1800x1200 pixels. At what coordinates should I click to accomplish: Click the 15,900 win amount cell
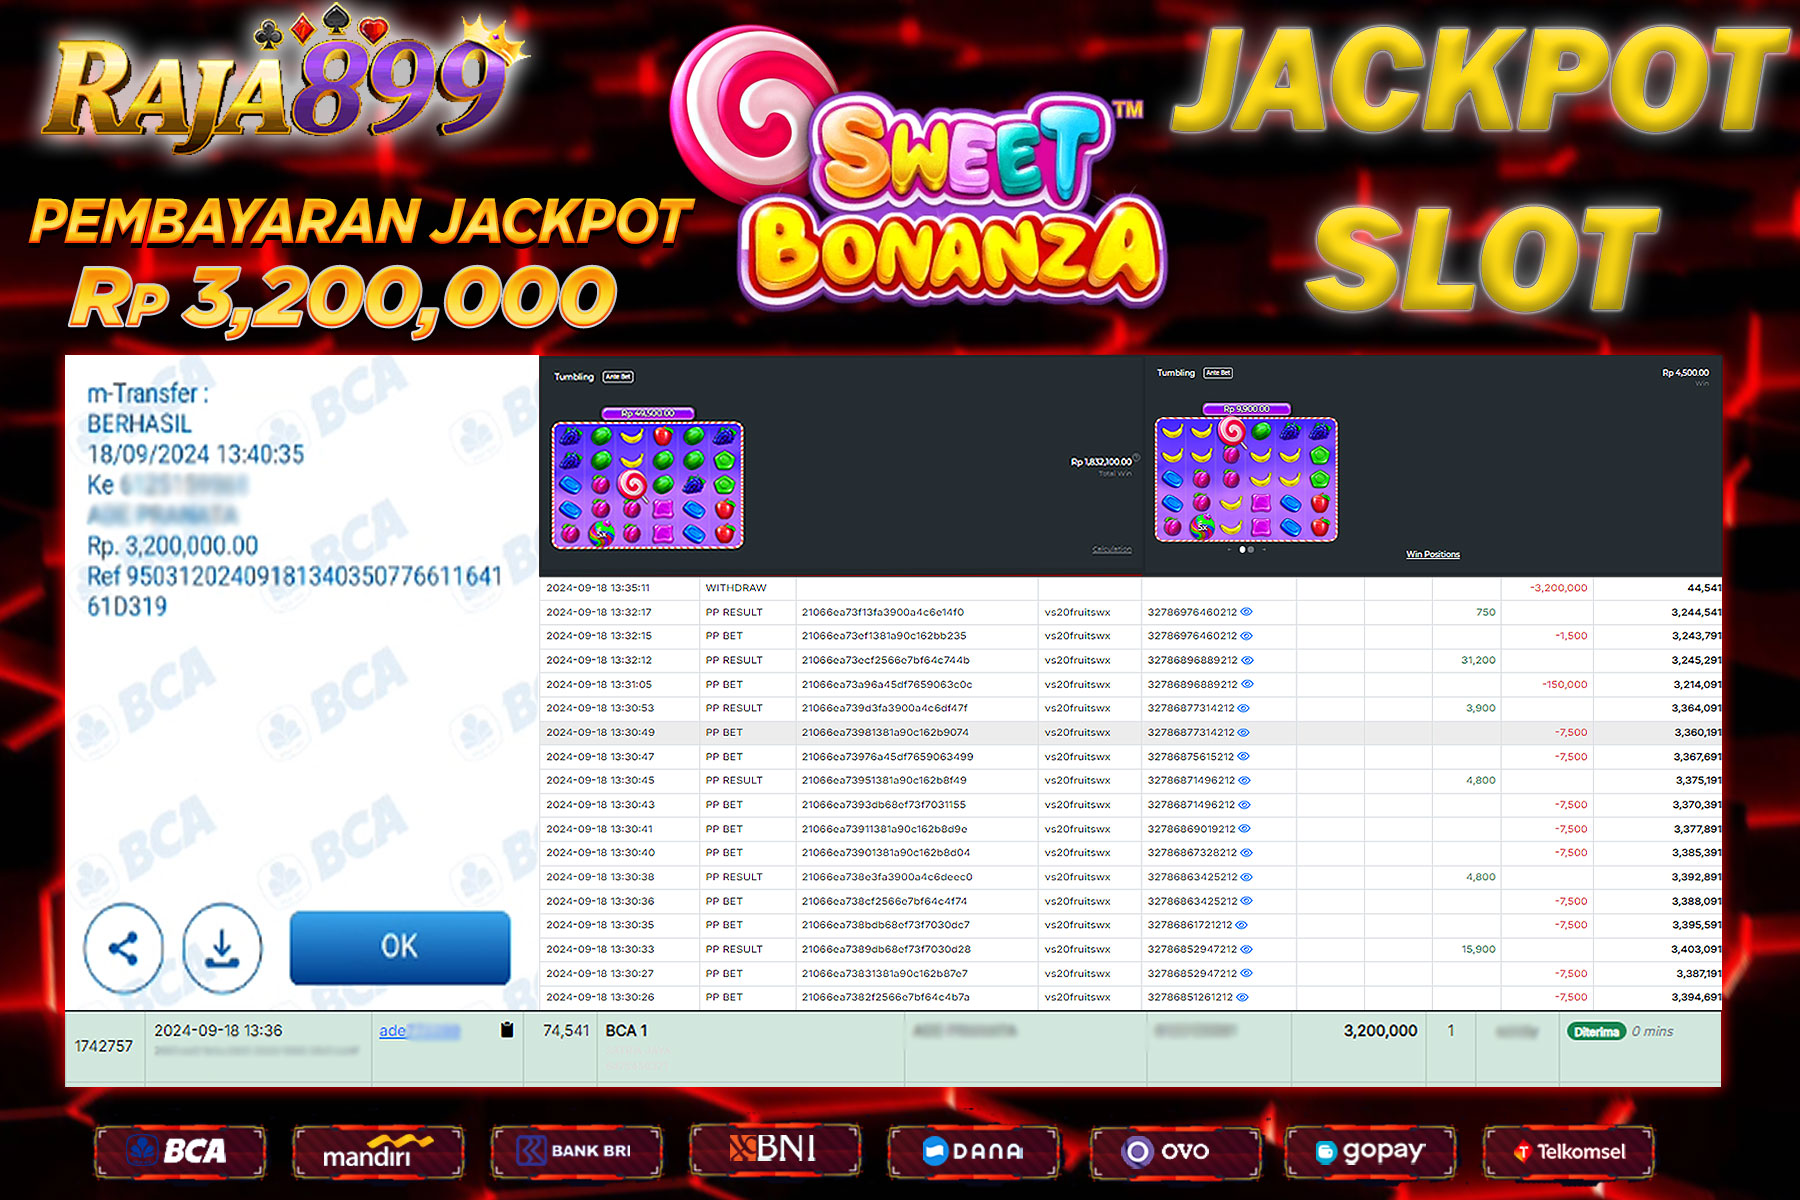1478,949
